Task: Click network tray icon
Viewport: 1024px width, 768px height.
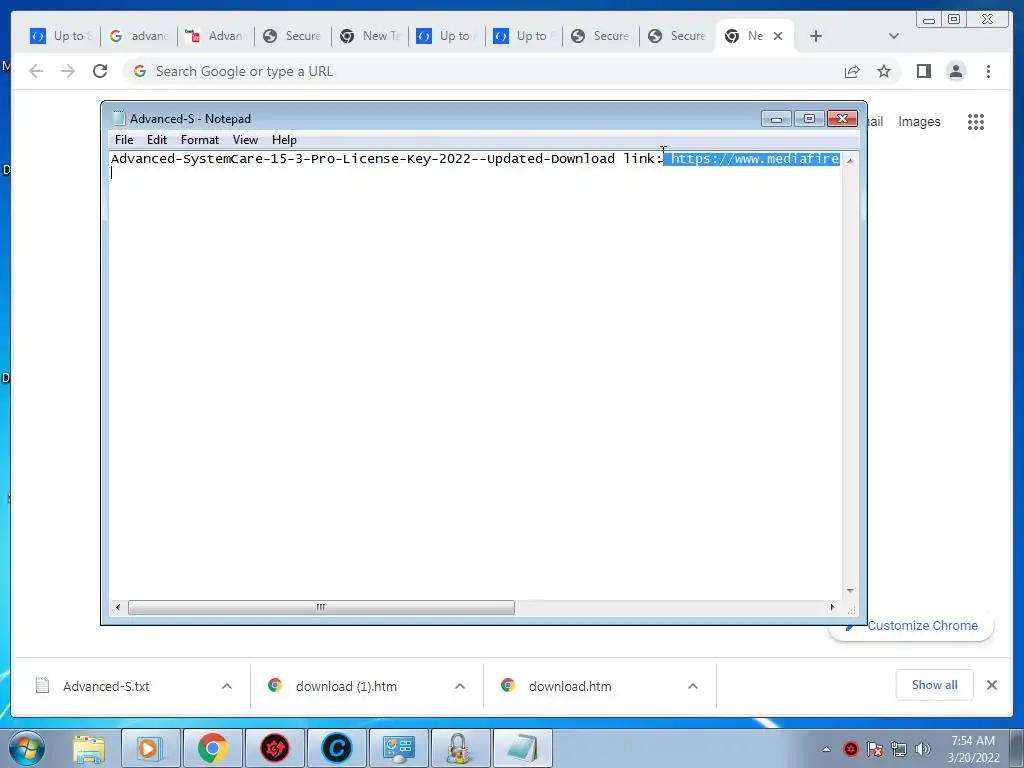Action: [899, 749]
